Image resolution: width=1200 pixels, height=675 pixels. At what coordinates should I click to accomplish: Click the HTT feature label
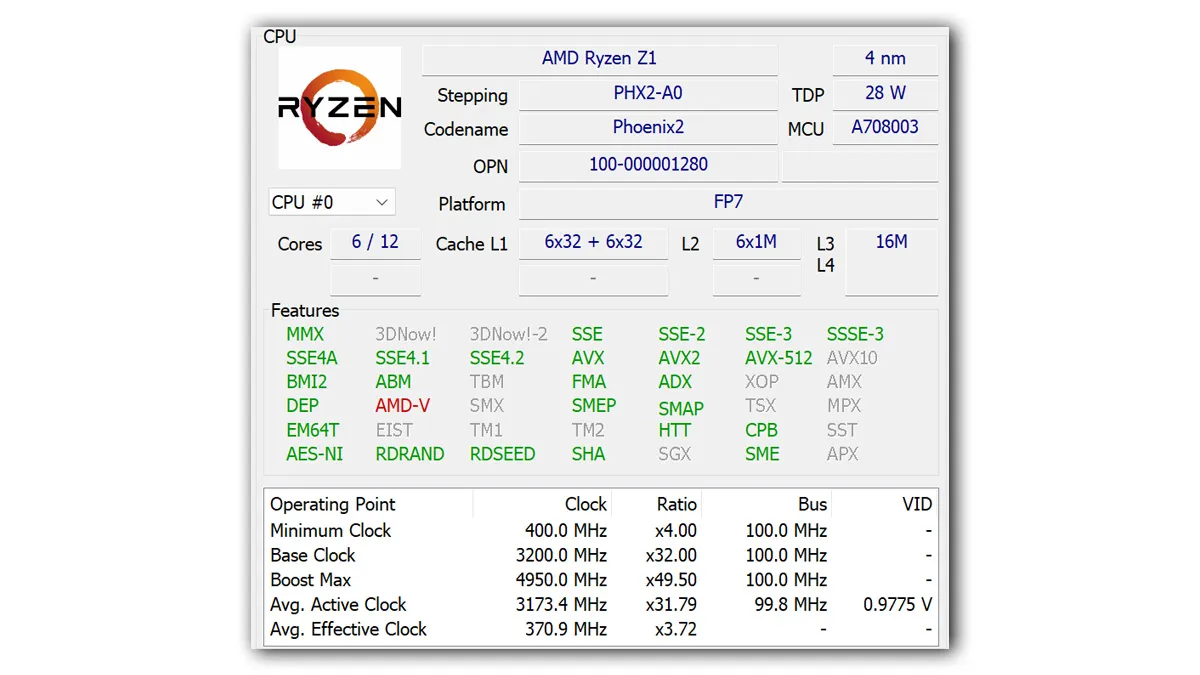[x=675, y=430]
